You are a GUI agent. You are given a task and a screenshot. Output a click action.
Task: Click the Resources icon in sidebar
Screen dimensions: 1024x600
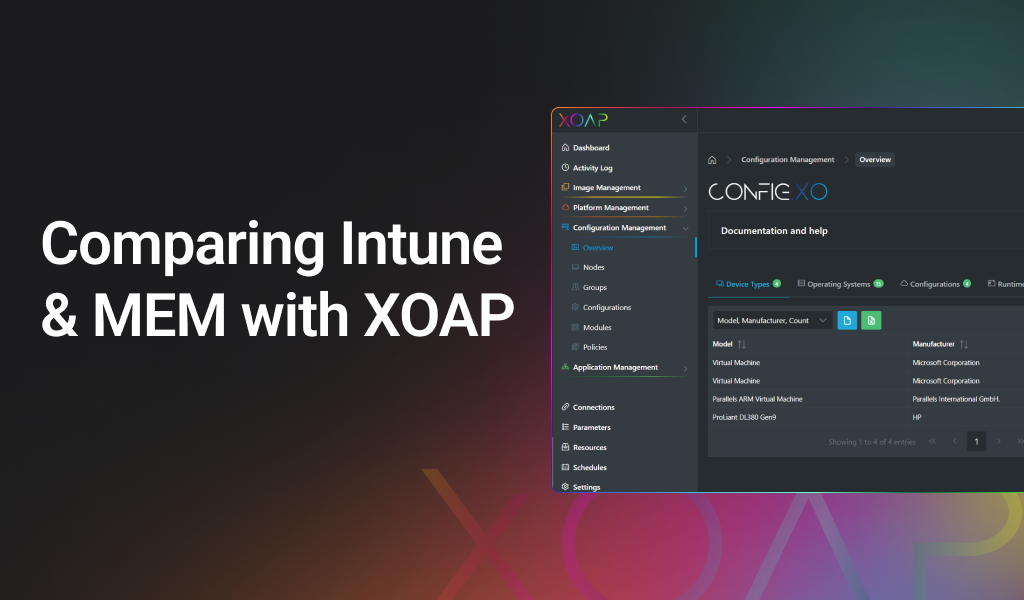(x=566, y=447)
